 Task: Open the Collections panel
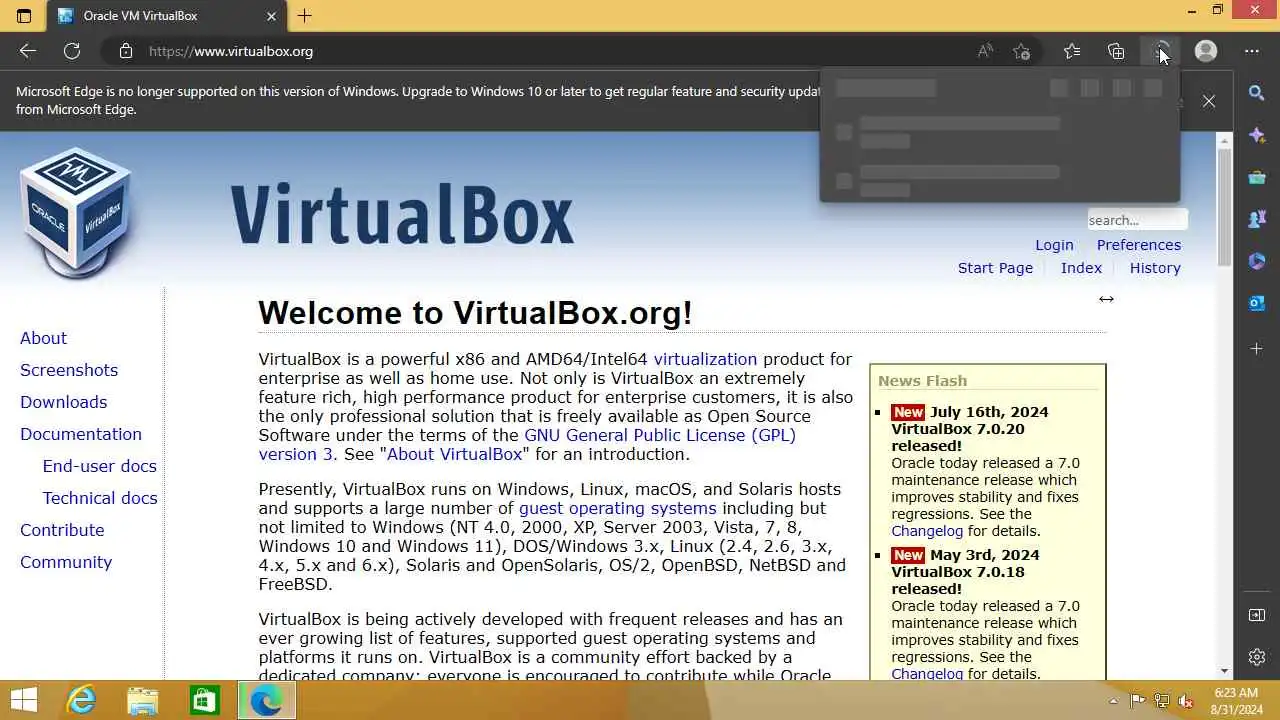coord(1116,51)
